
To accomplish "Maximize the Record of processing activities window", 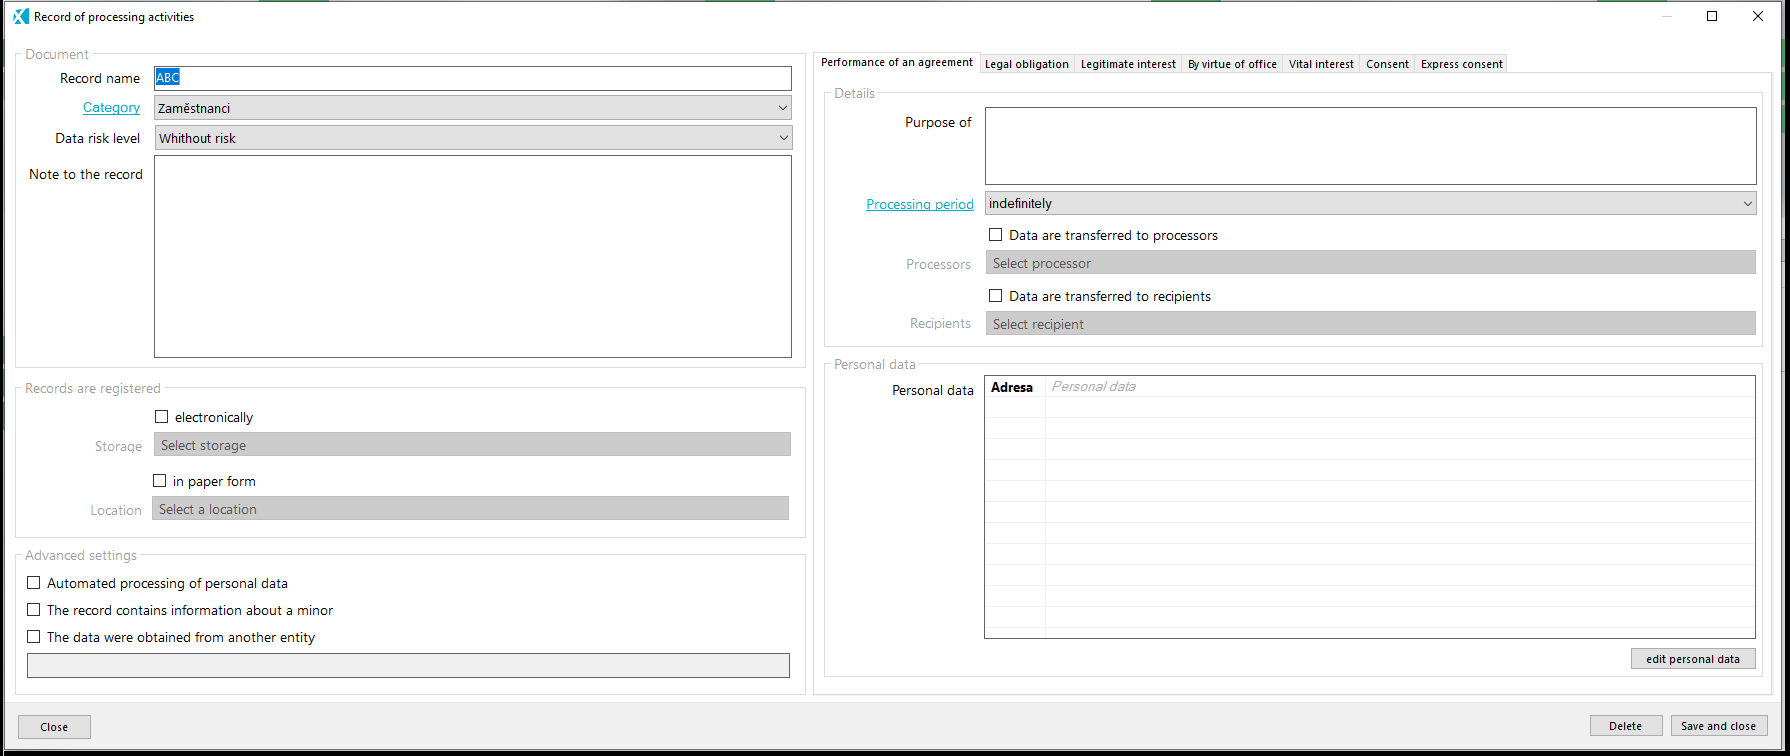I will pyautogui.click(x=1712, y=17).
